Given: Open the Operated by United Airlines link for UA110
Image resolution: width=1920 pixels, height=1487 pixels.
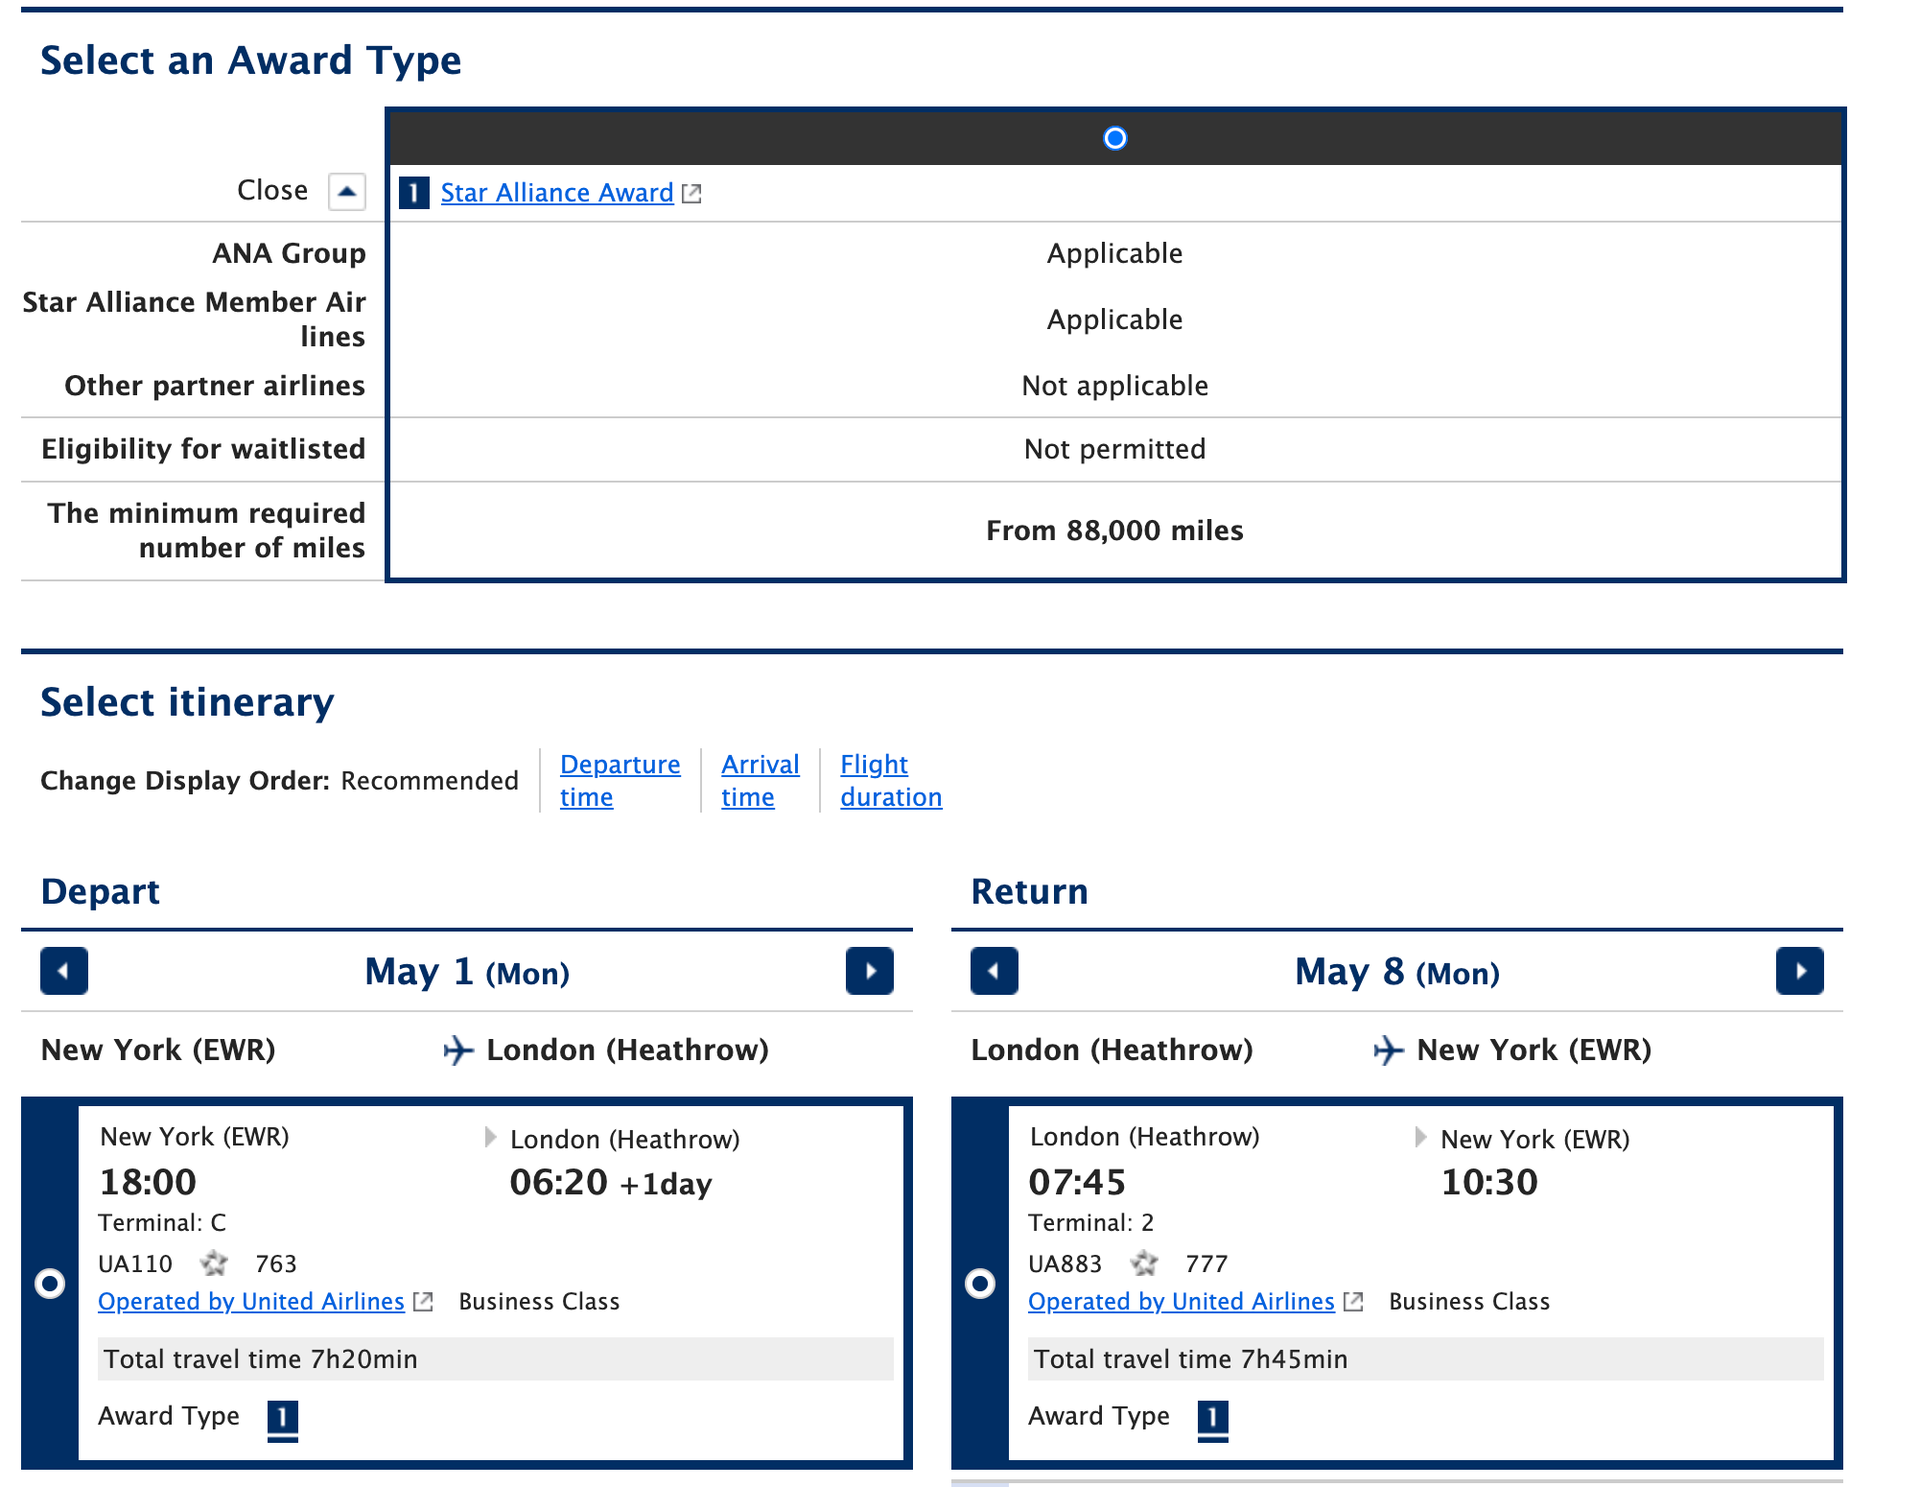Looking at the screenshot, I should tap(250, 1301).
